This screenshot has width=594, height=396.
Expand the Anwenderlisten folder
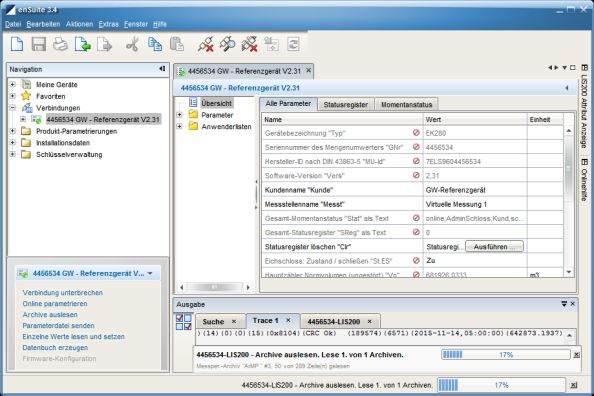click(180, 126)
